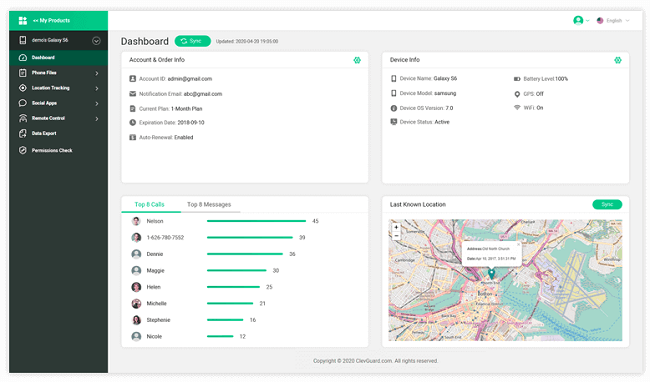Zoom in on the location map
650x382 pixels.
396,227
